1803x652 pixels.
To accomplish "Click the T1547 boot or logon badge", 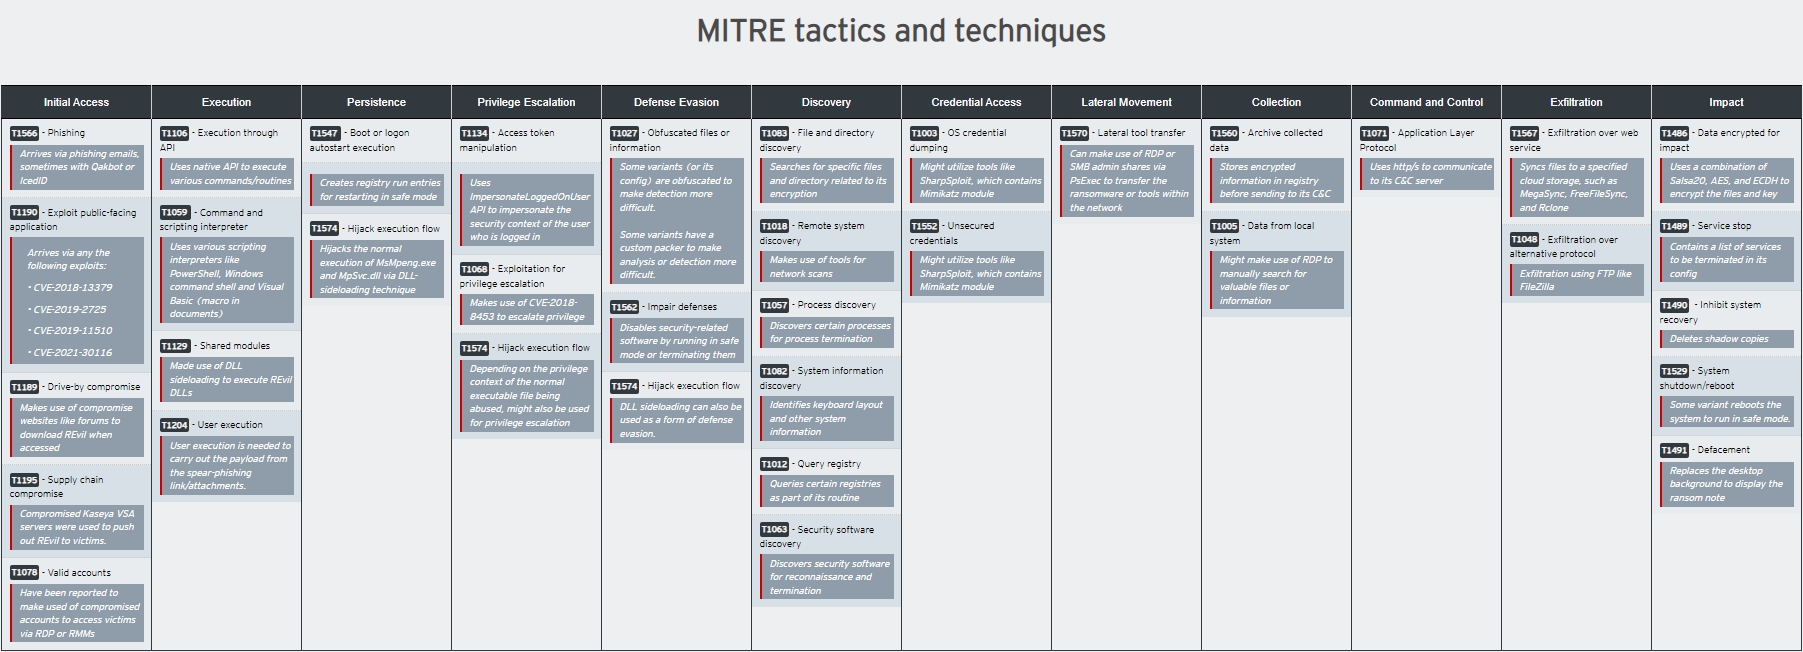I will (x=324, y=133).
